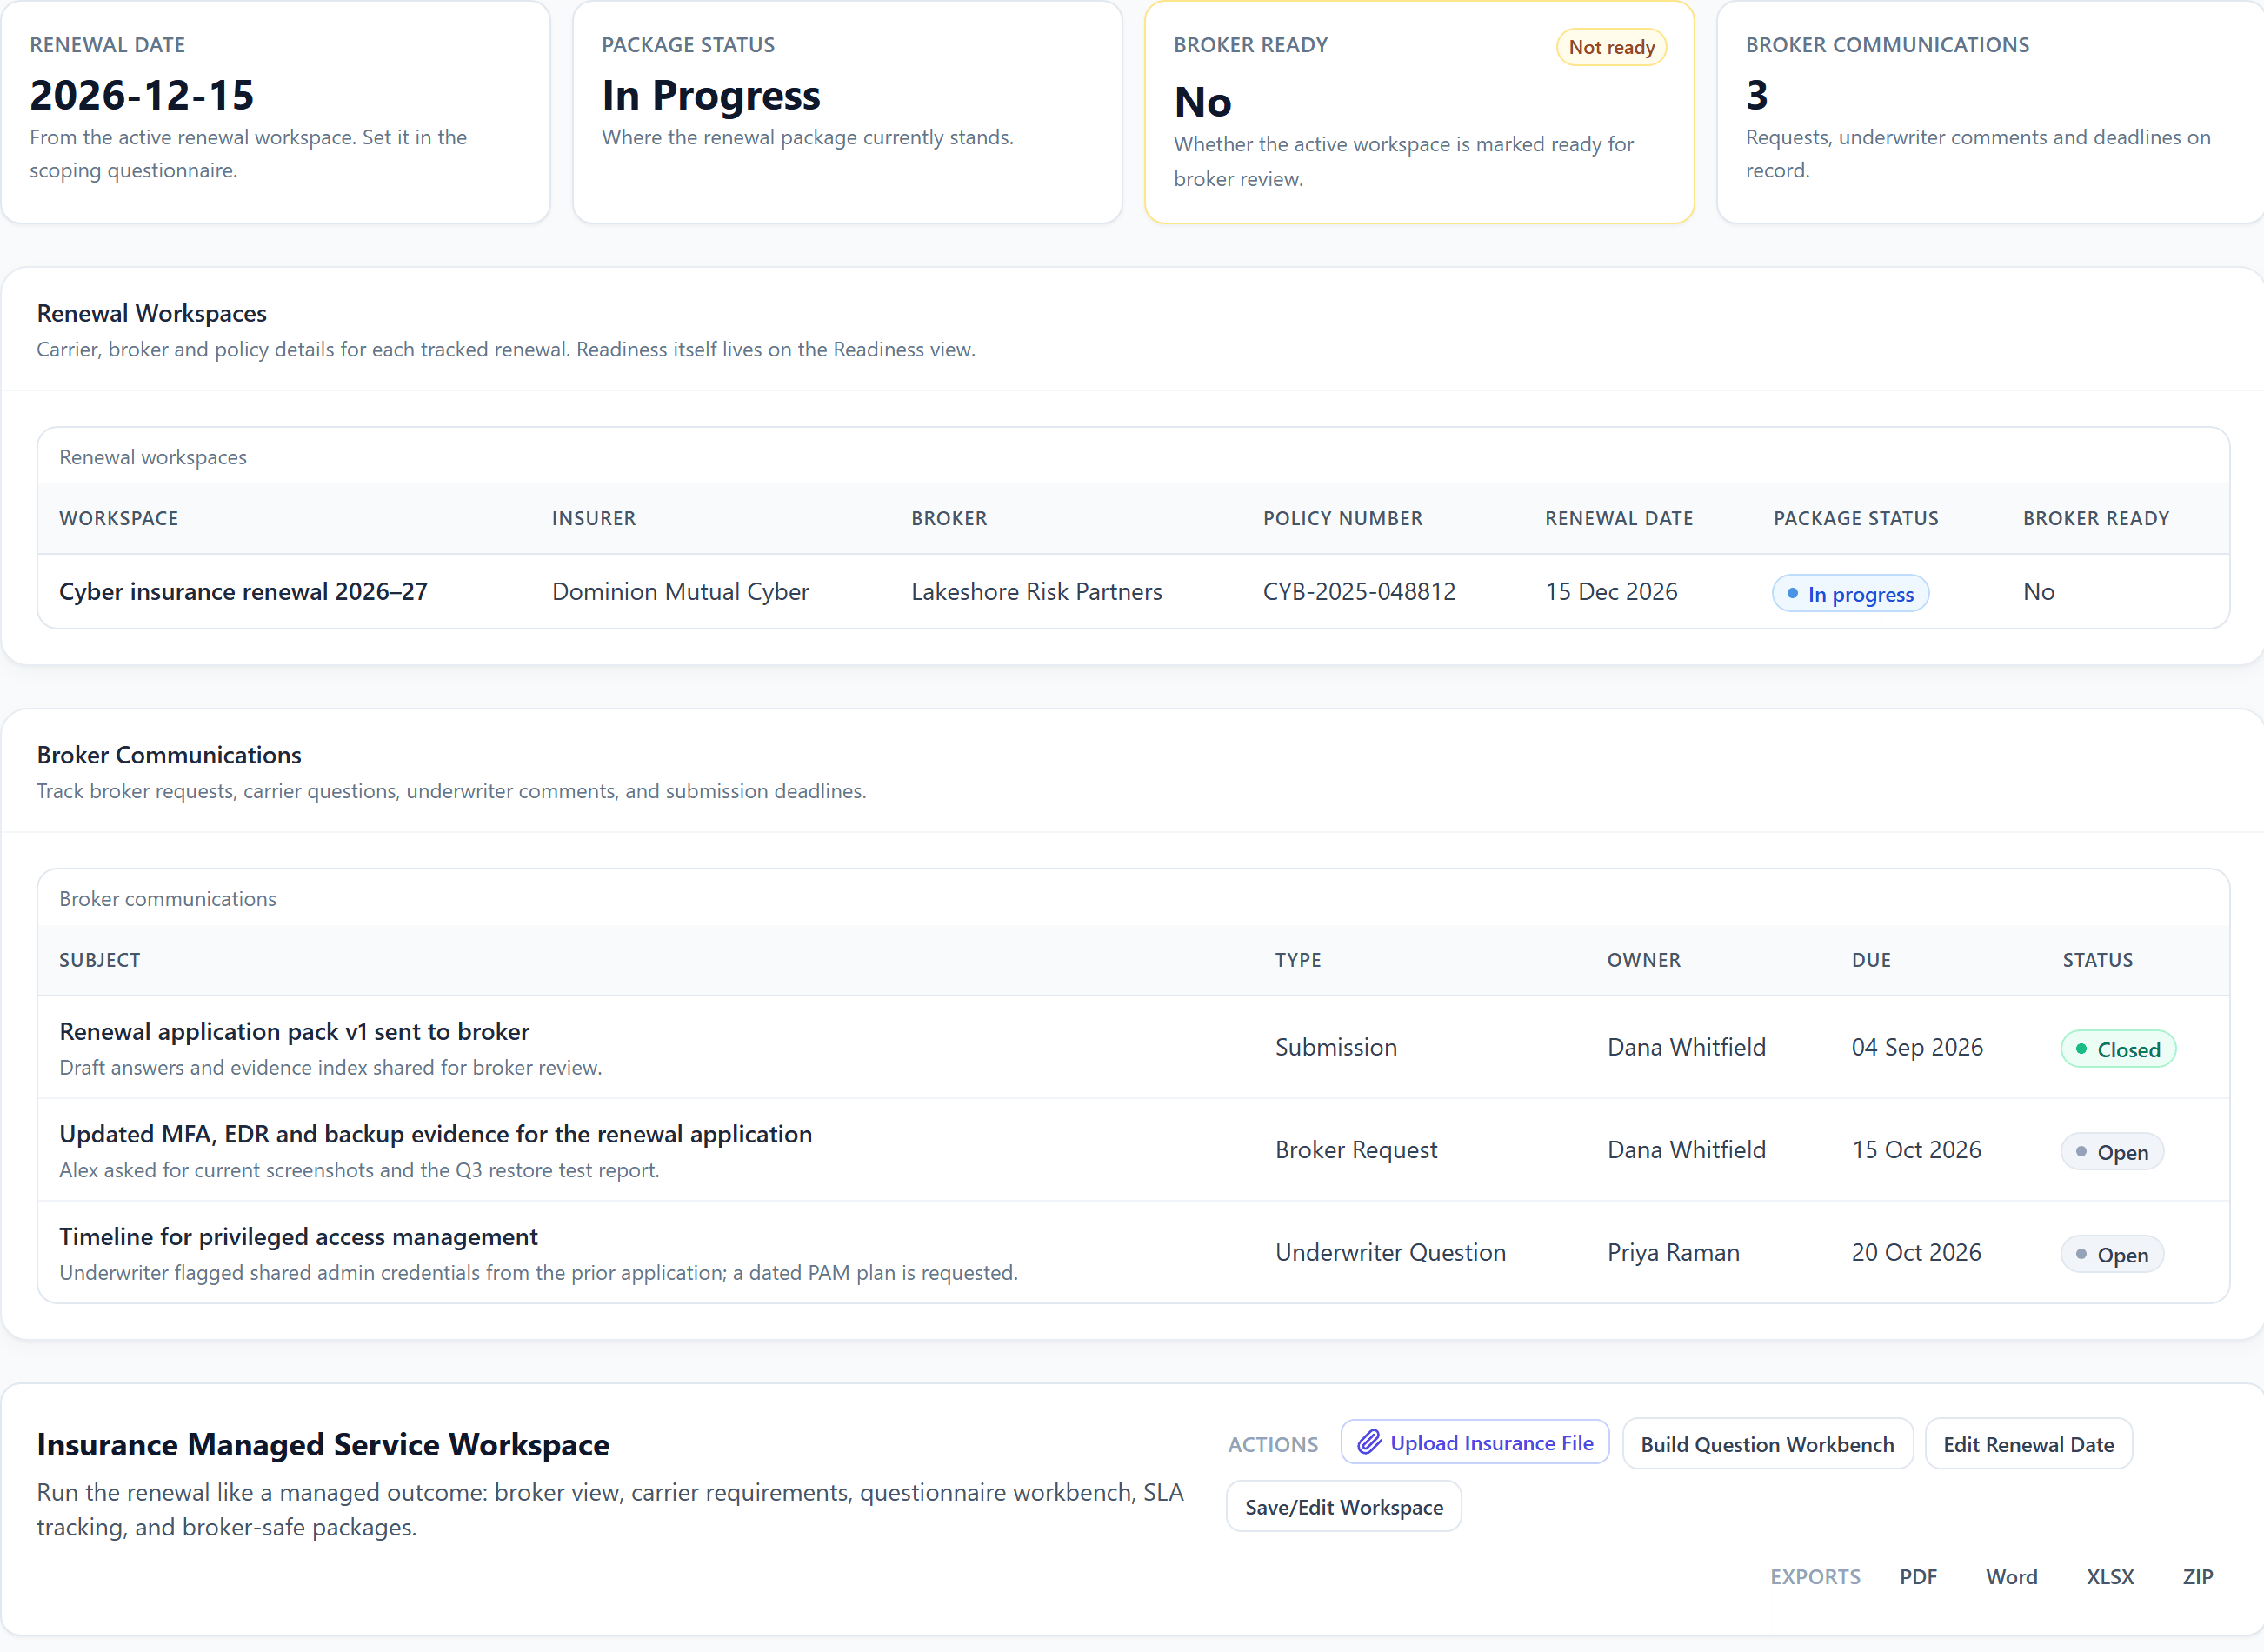This screenshot has width=2264, height=1652.
Task: Click the Broker Ready value No in workspace row
Action: tap(2038, 592)
